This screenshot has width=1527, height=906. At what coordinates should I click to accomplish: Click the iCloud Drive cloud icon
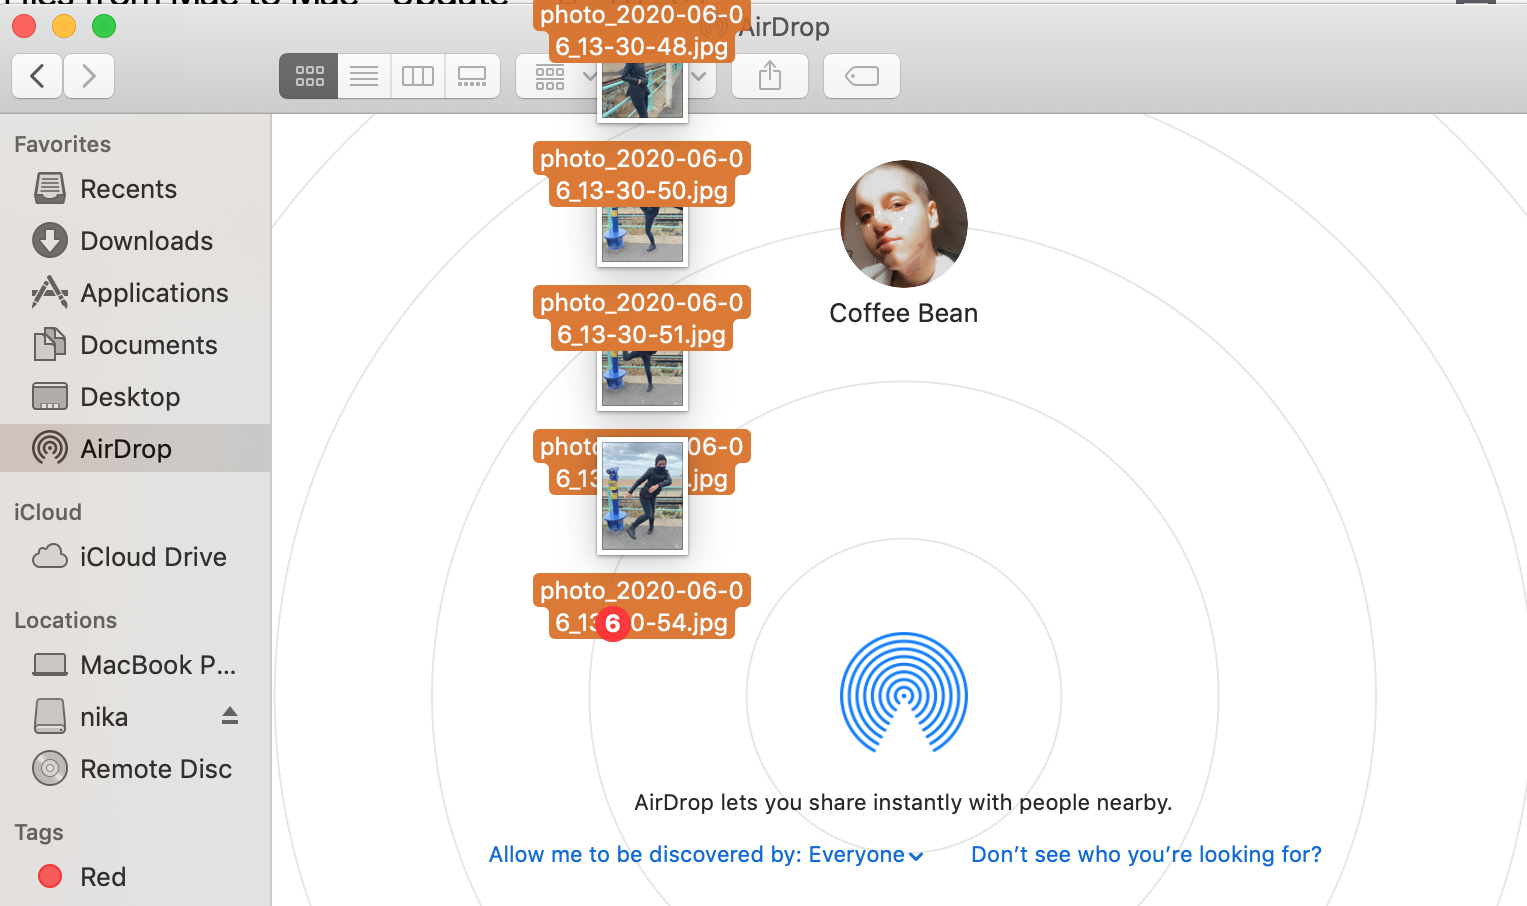[x=50, y=556]
